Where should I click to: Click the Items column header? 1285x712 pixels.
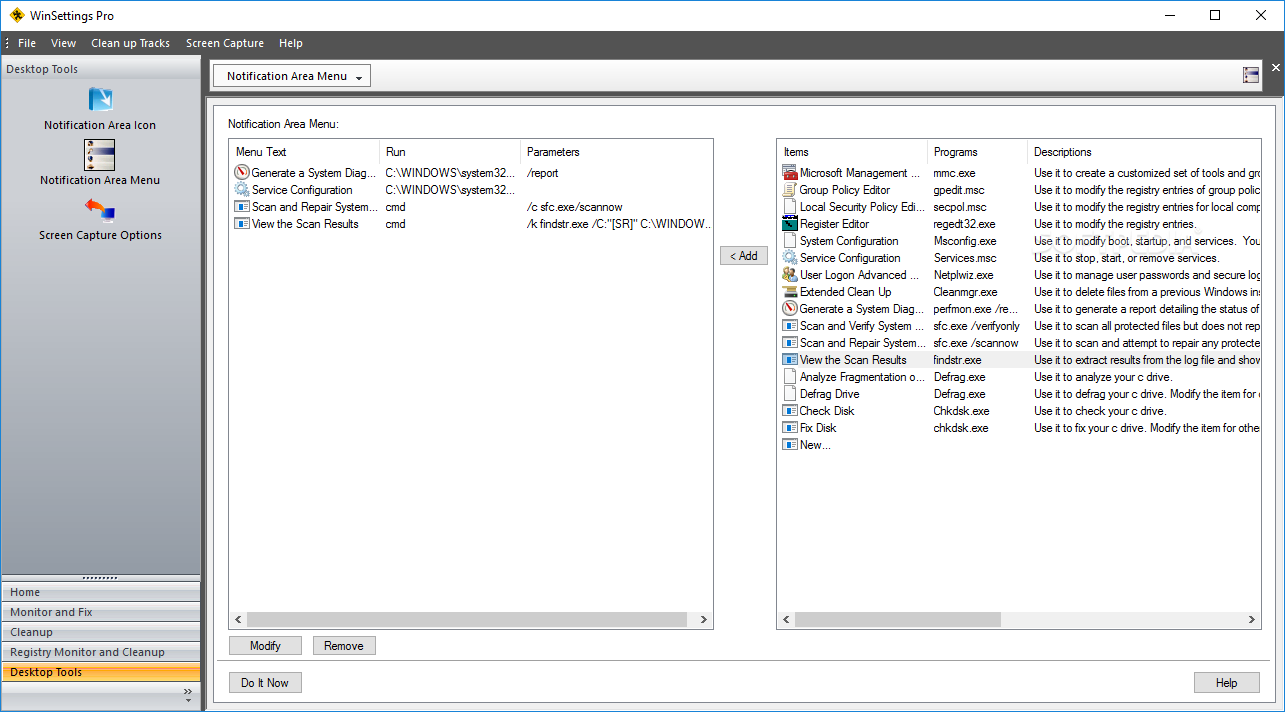[x=852, y=152]
